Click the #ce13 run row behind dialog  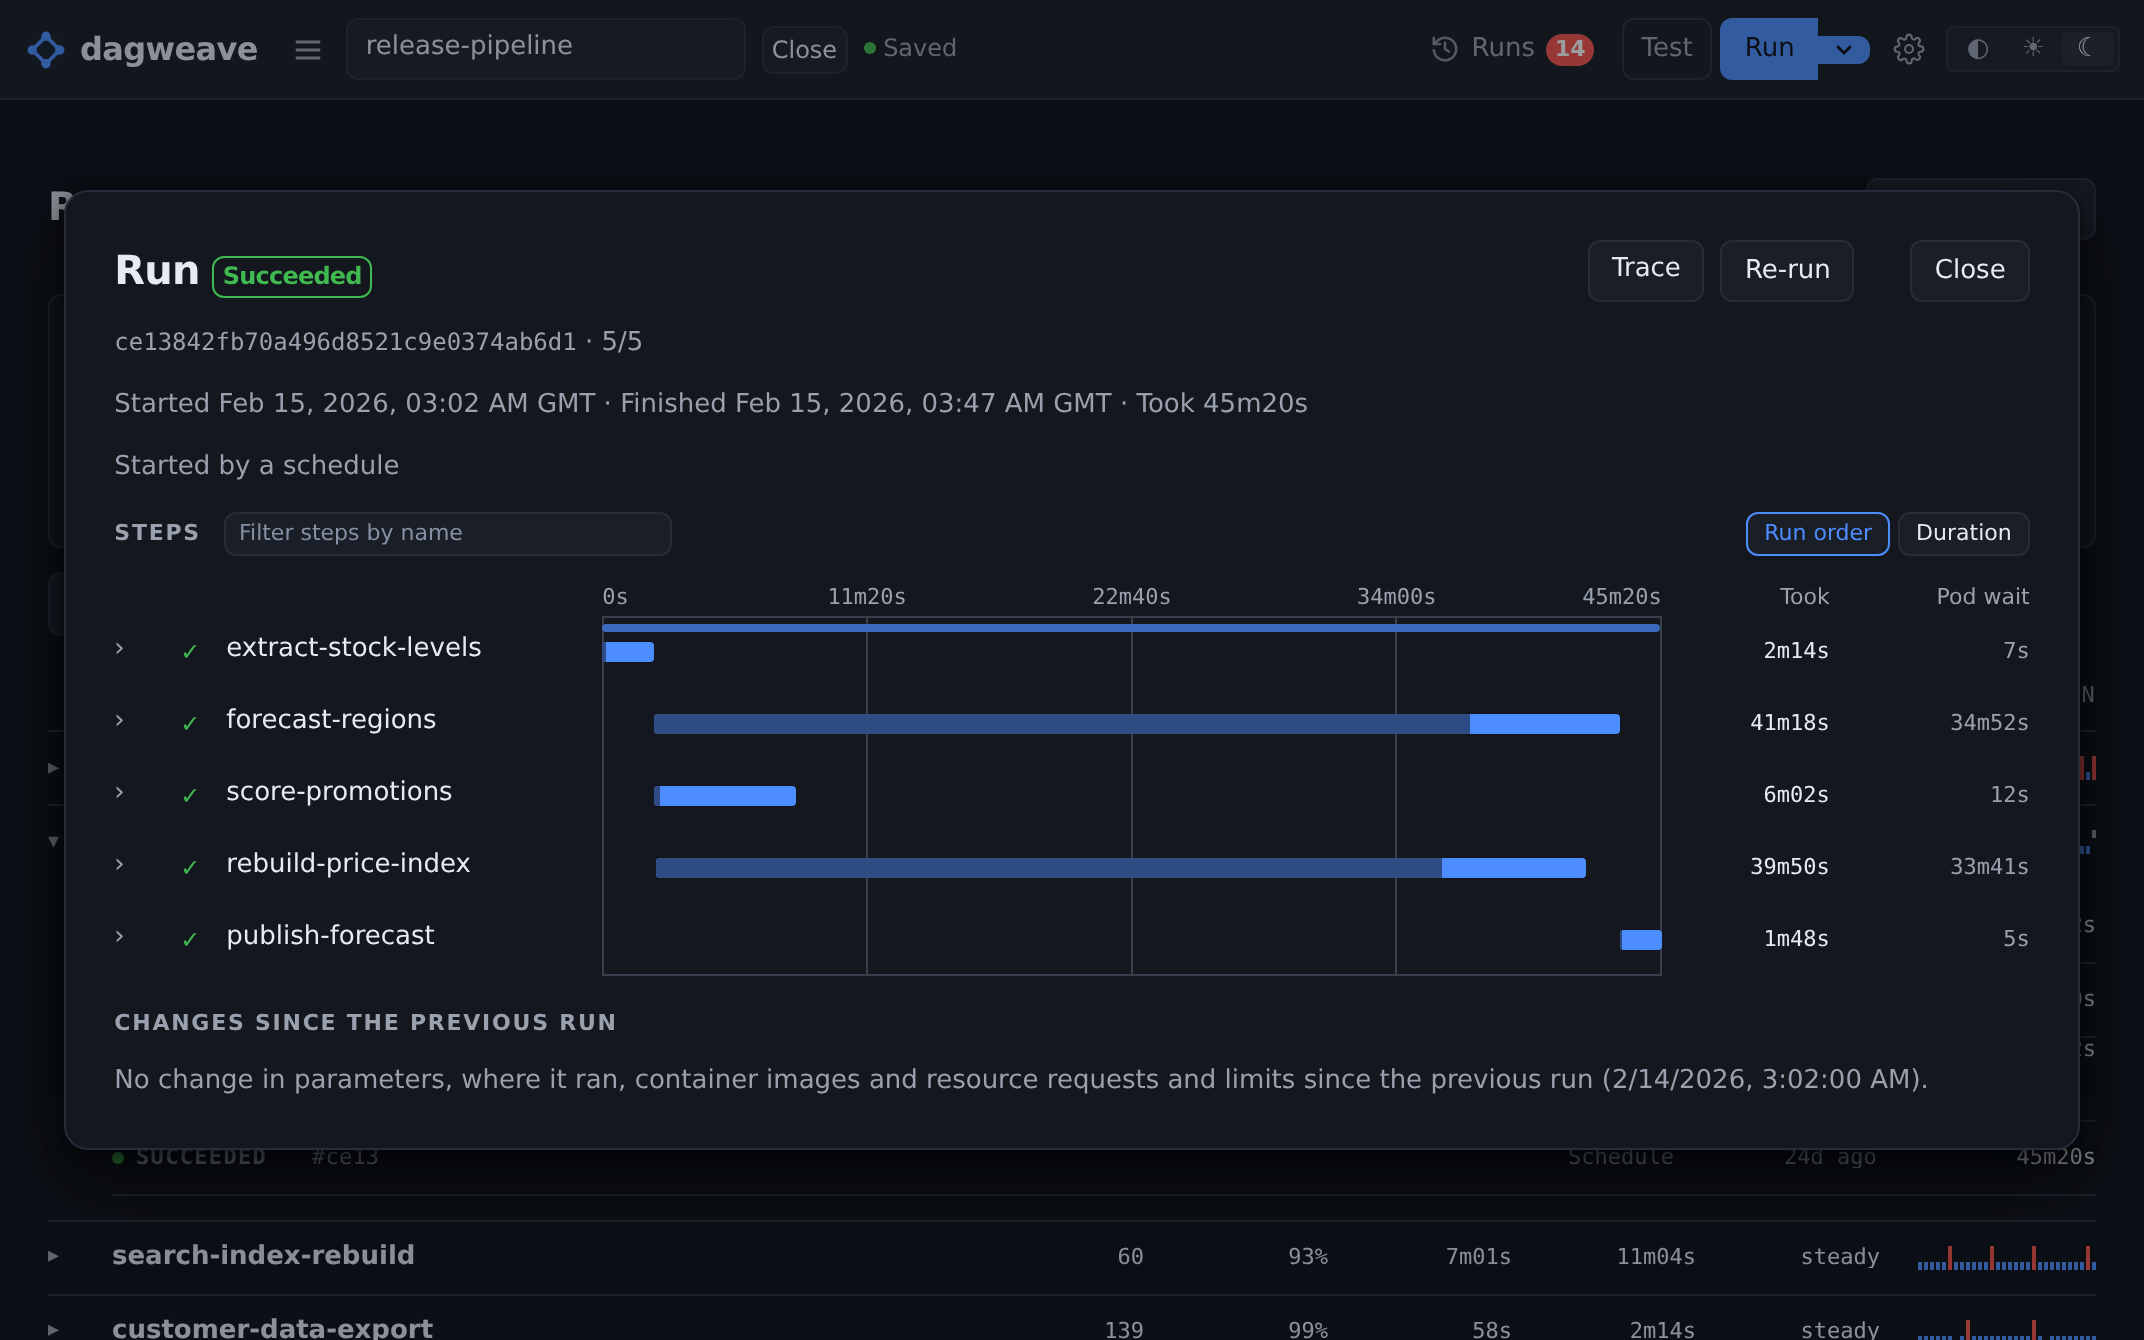tap(1103, 1158)
